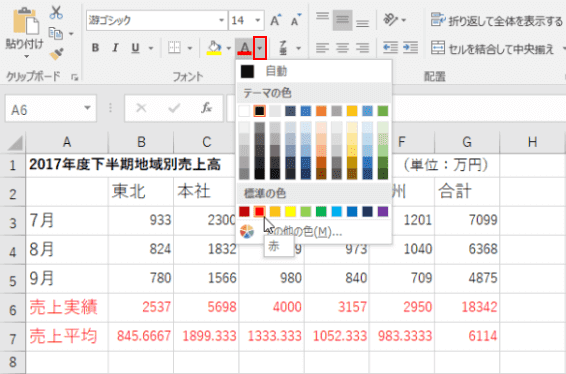Click Increase Indent icon
This screenshot has height=374, width=566.
410,48
